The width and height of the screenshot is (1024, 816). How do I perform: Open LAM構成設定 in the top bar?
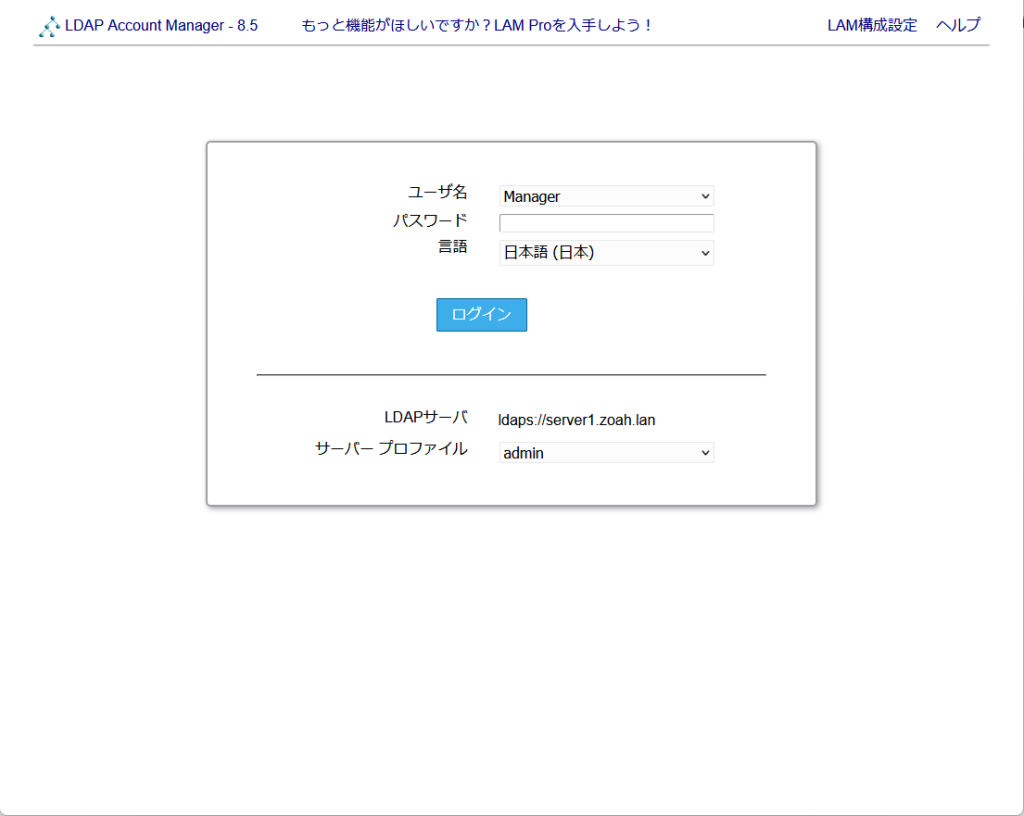872,26
